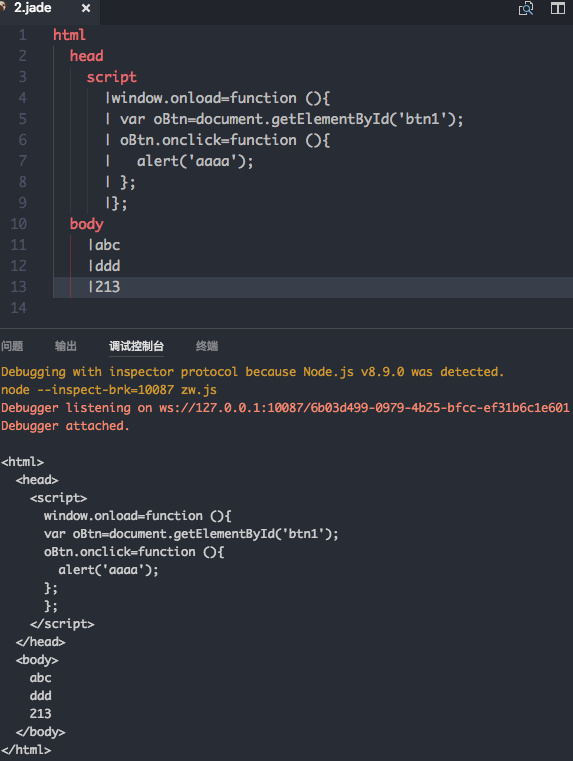
Task: Place the cursor on the 'script' tag line
Action: [x=112, y=77]
